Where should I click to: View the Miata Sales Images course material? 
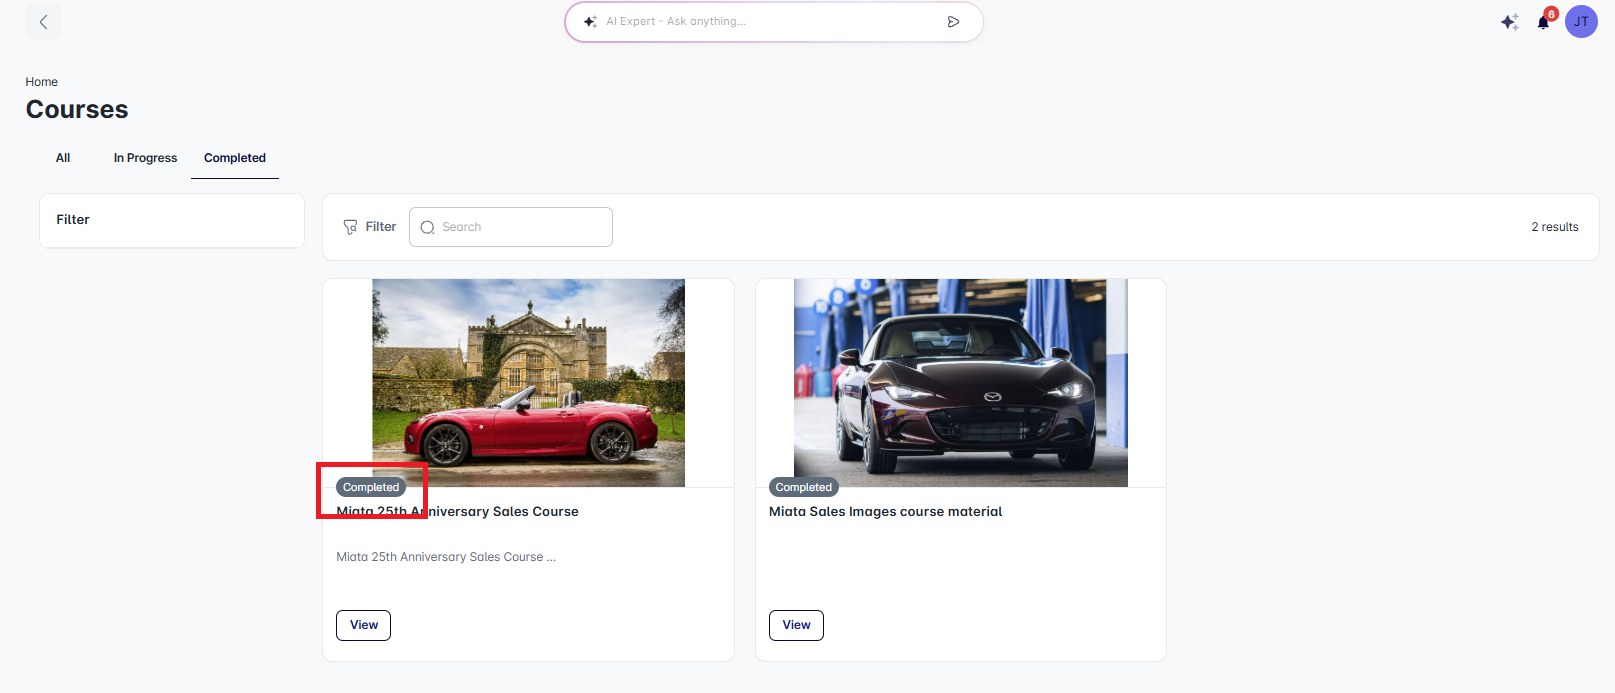click(x=796, y=625)
